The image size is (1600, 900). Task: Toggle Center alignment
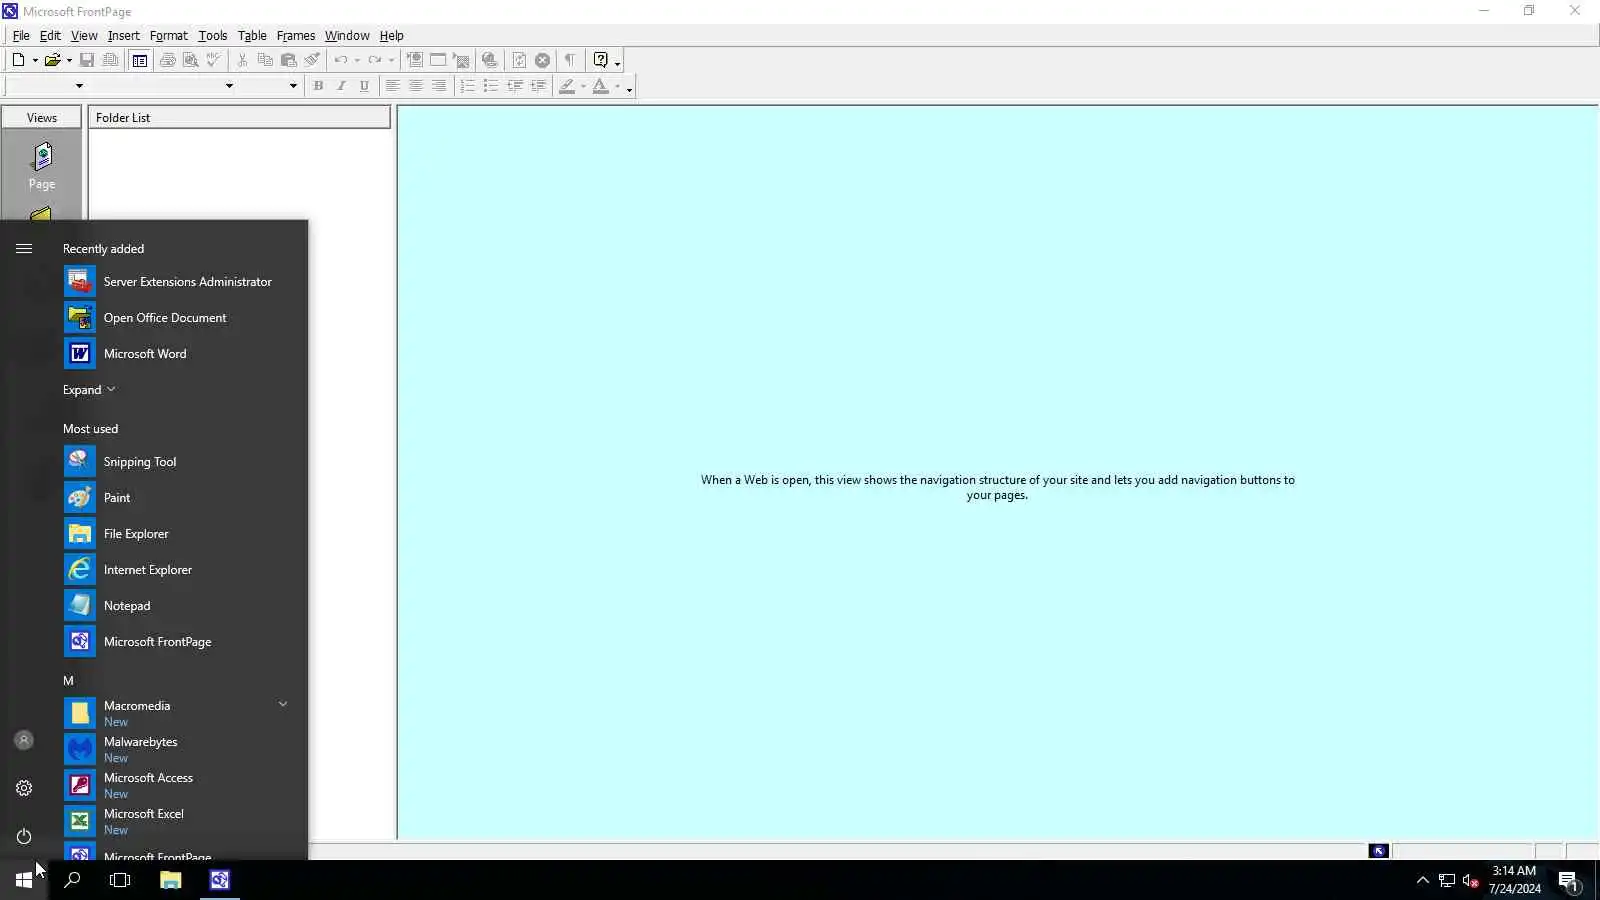416,86
